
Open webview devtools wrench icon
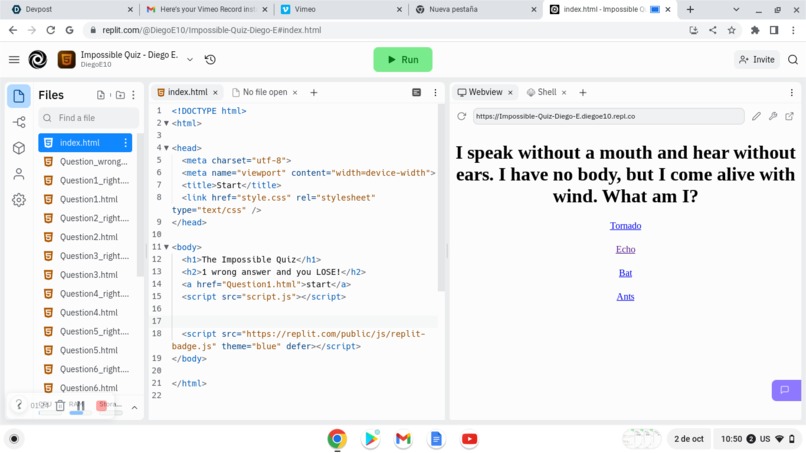click(773, 116)
